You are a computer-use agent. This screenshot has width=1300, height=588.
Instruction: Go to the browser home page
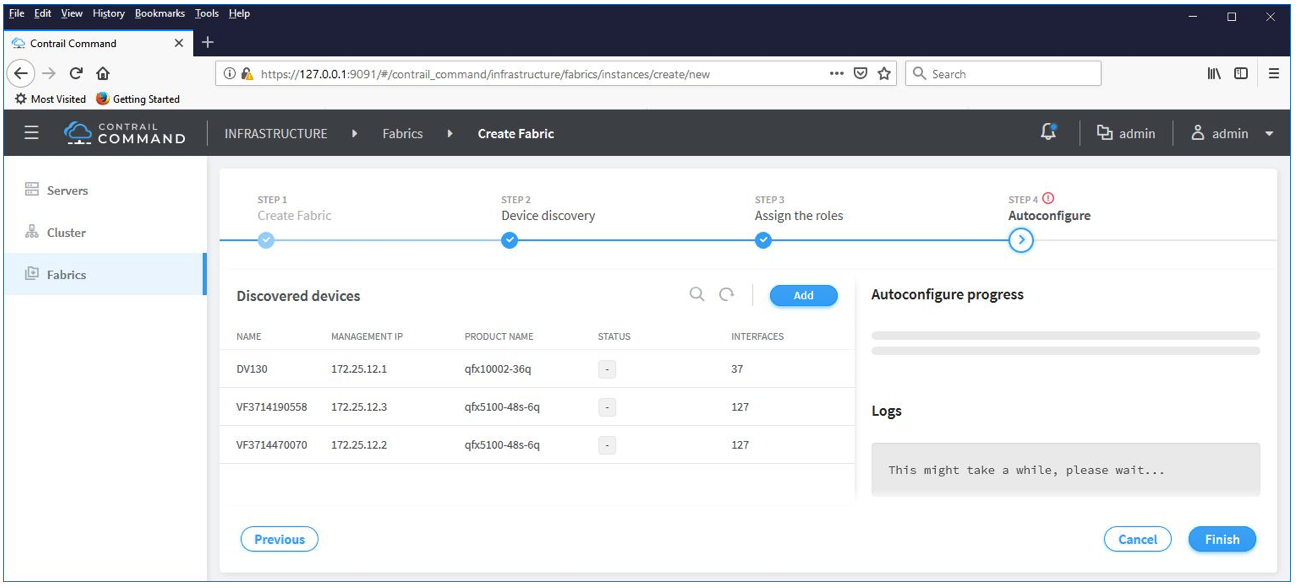click(x=103, y=73)
